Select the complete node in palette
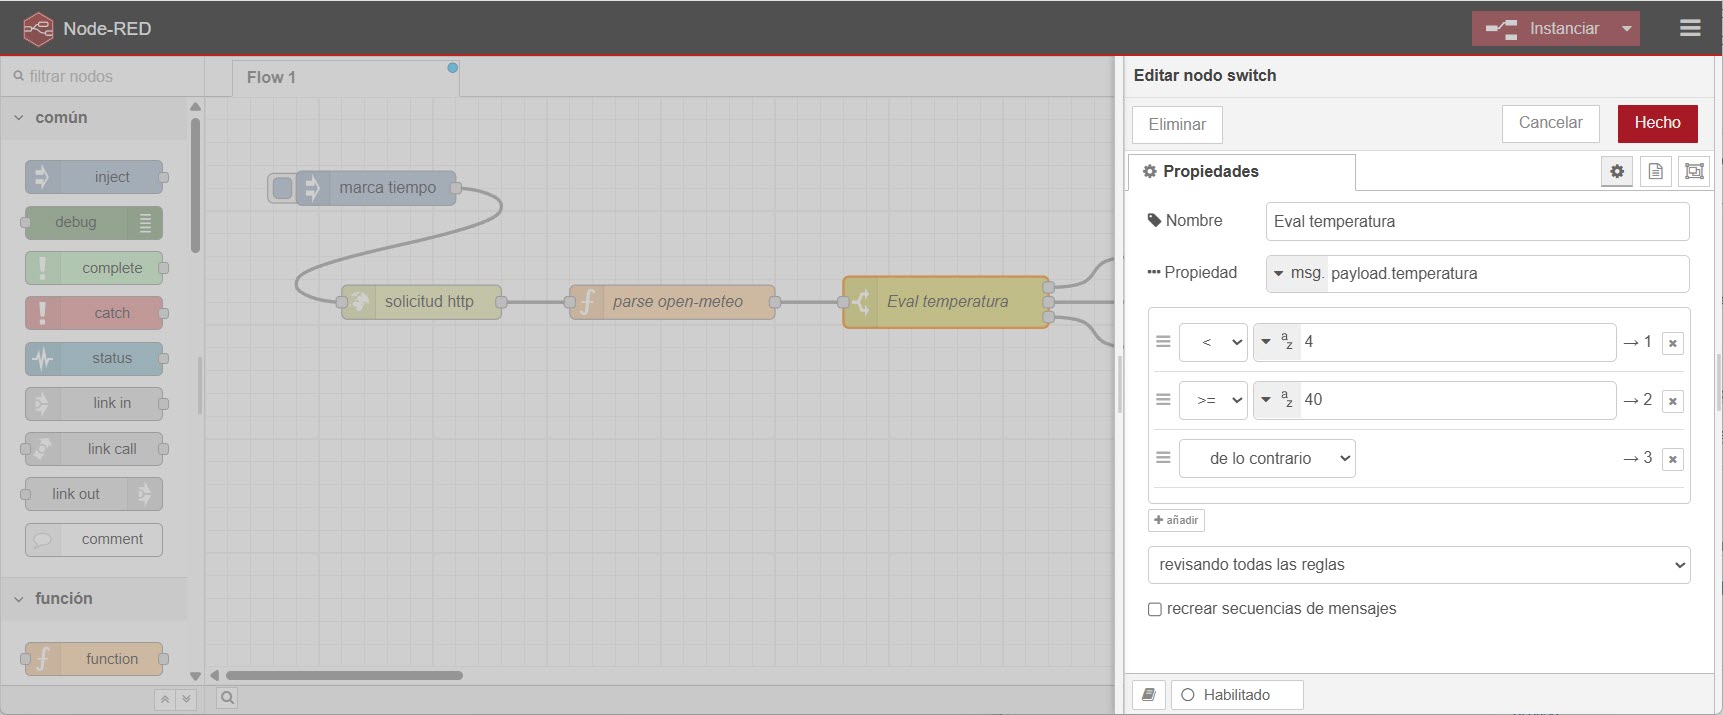Viewport: 1723px width, 715px height. pyautogui.click(x=94, y=268)
